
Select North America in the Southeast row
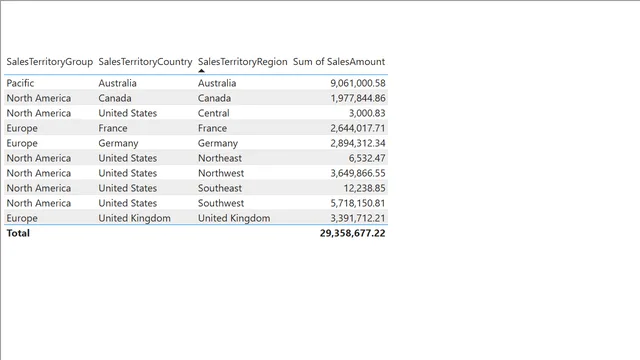click(39, 188)
